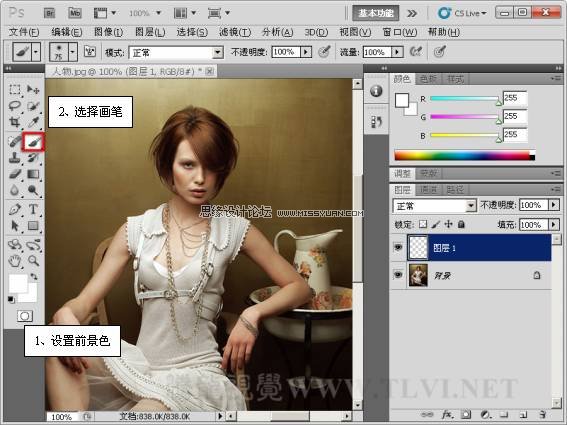The image size is (567, 425).
Task: Open the 窗口(W) menu
Action: pos(400,32)
